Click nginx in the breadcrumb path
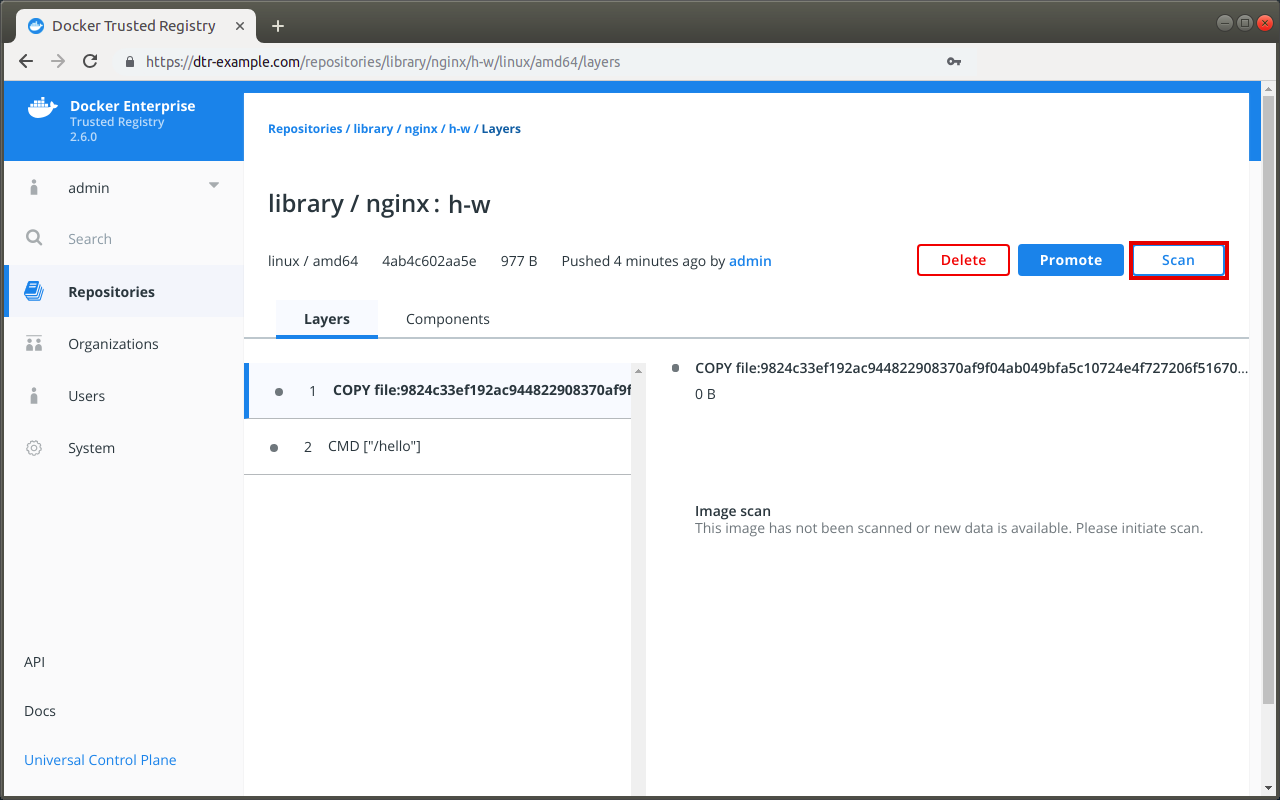 [421, 129]
